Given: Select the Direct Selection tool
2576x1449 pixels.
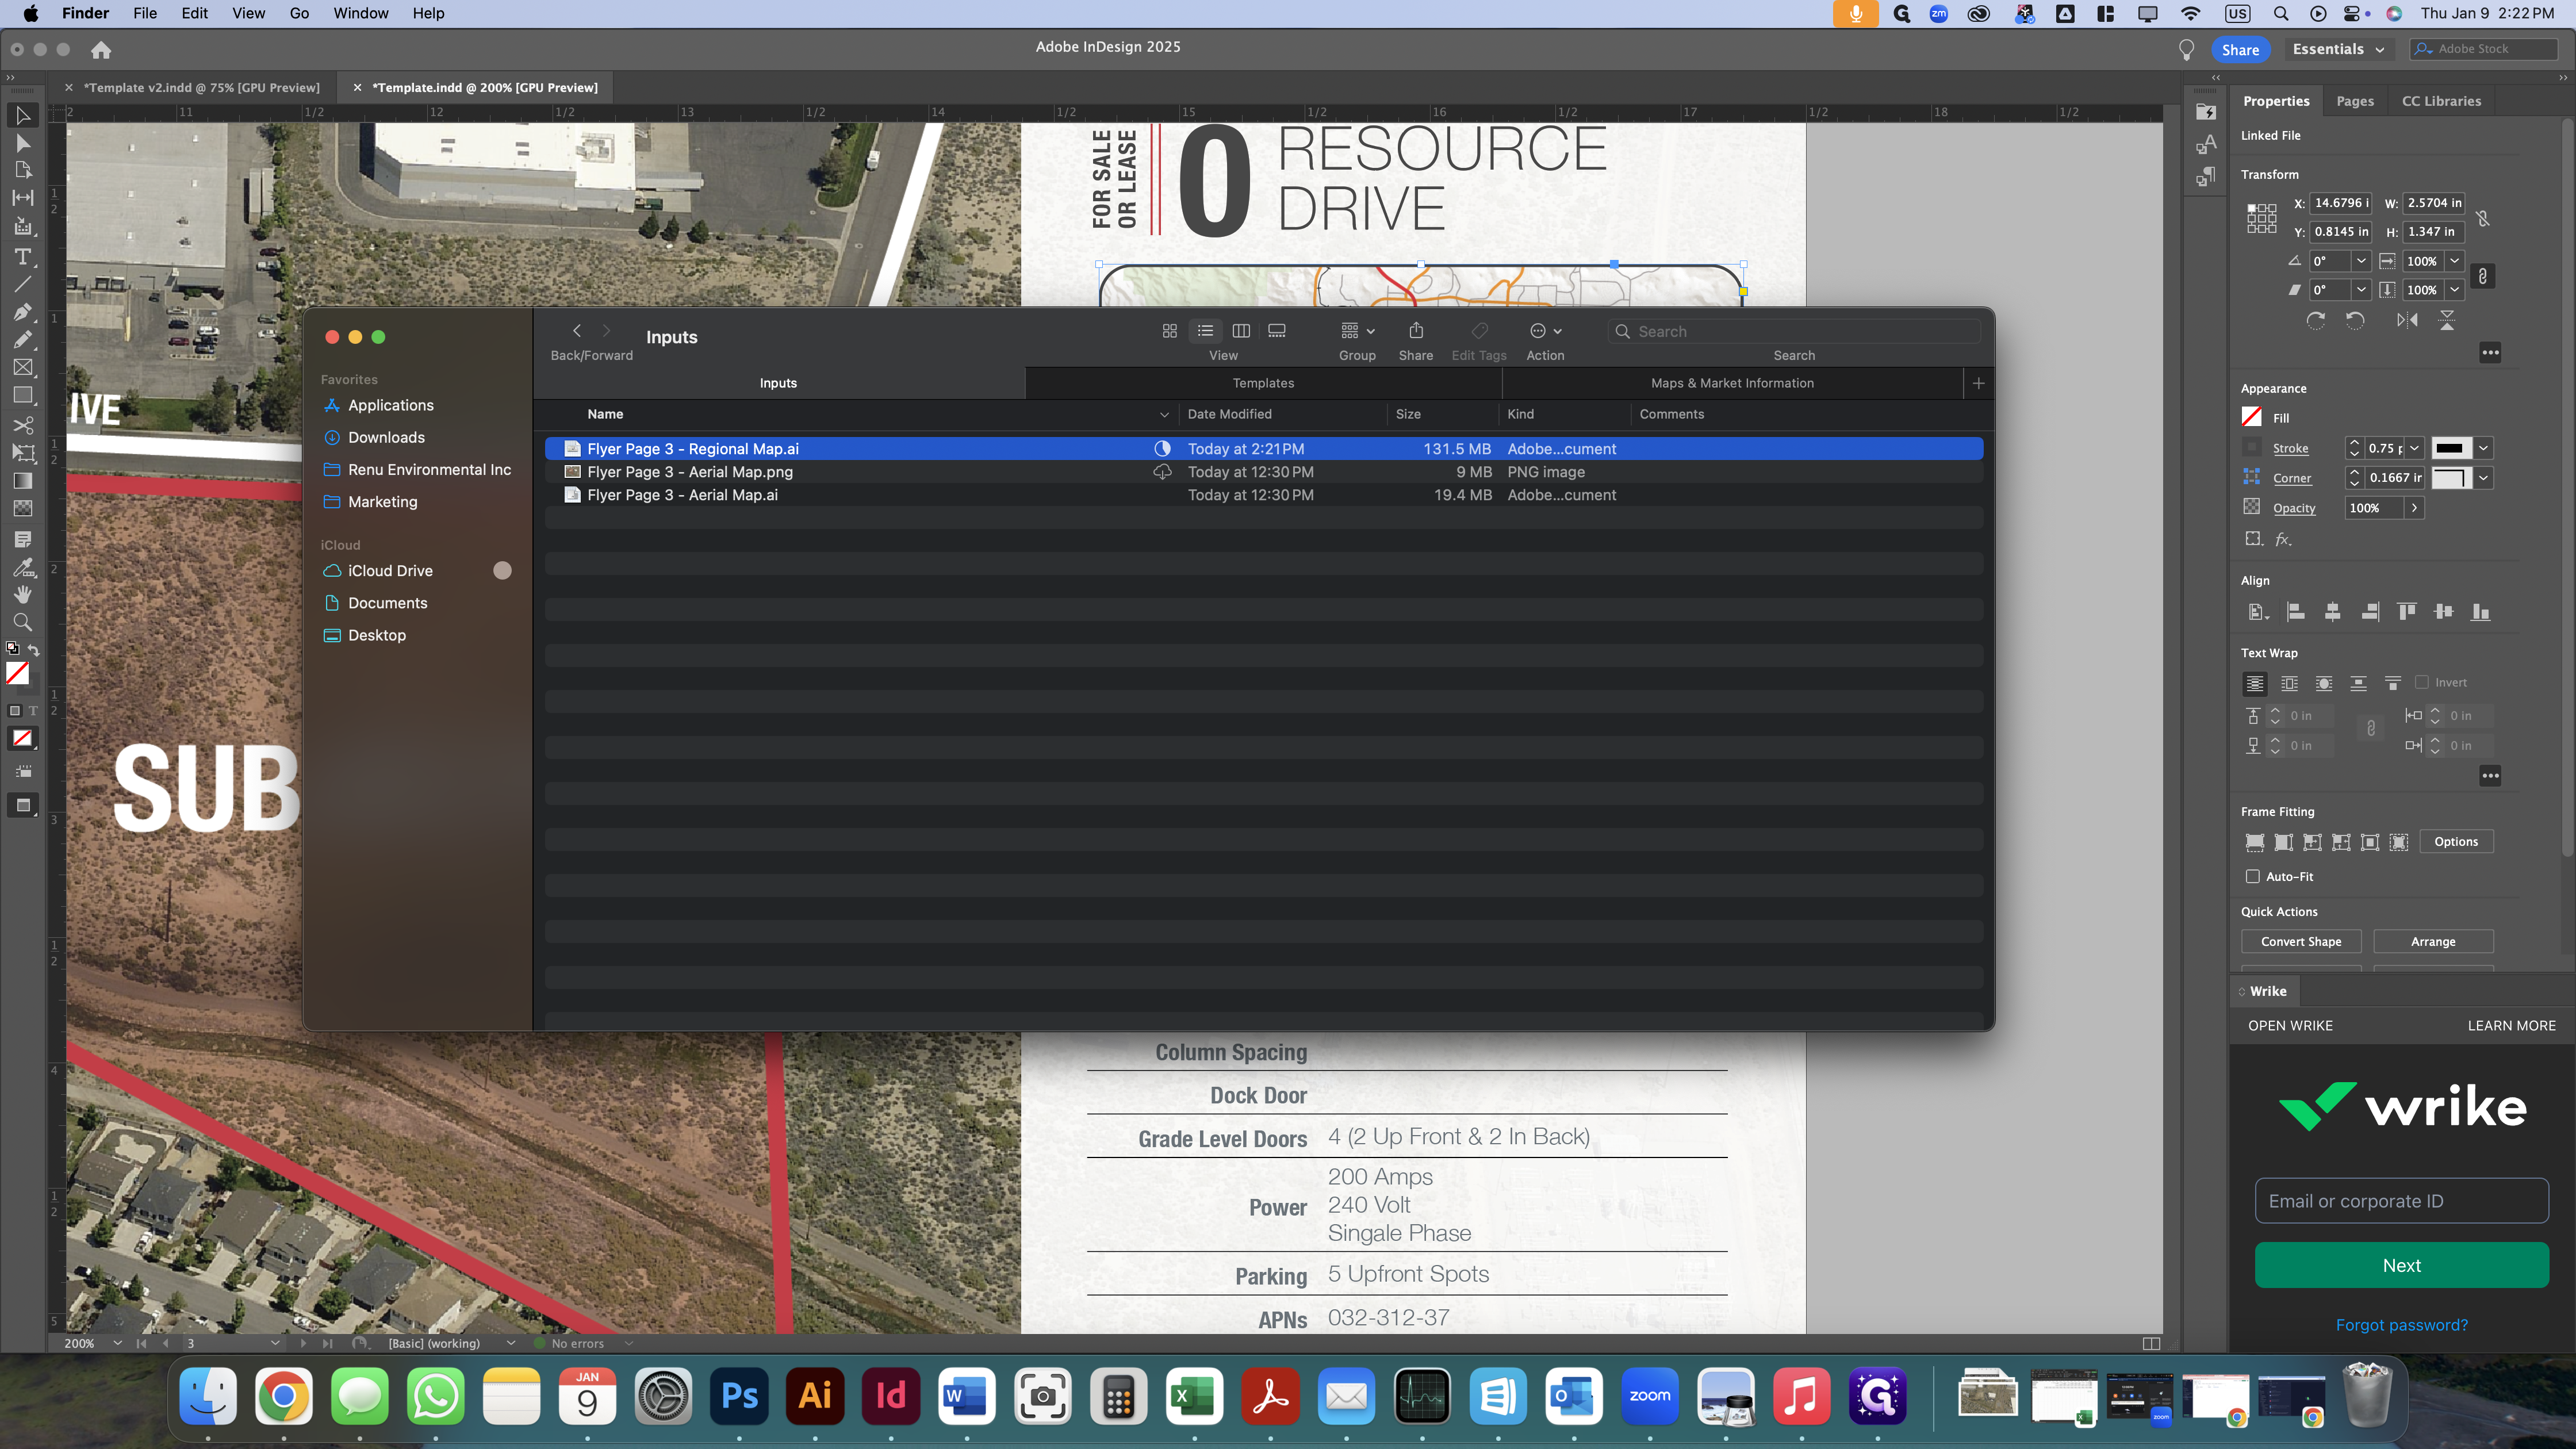Looking at the screenshot, I should 23,144.
